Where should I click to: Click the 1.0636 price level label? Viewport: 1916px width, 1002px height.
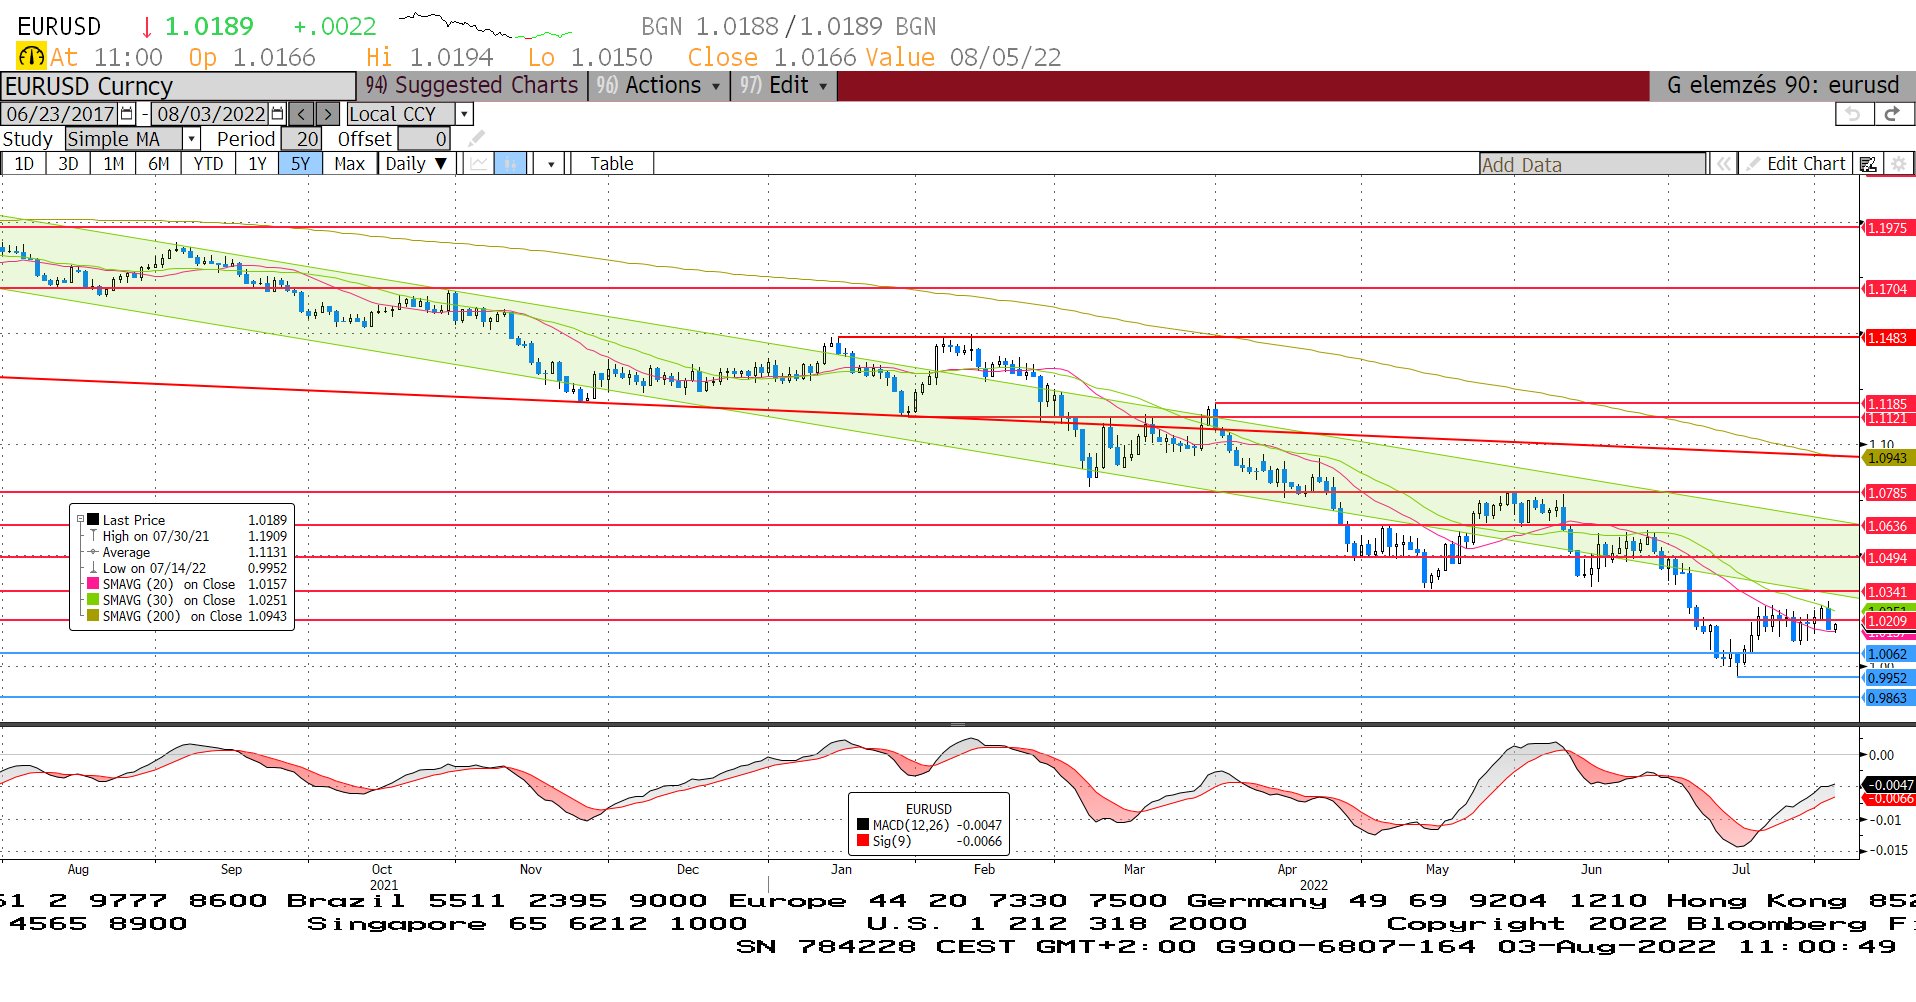tap(1888, 526)
